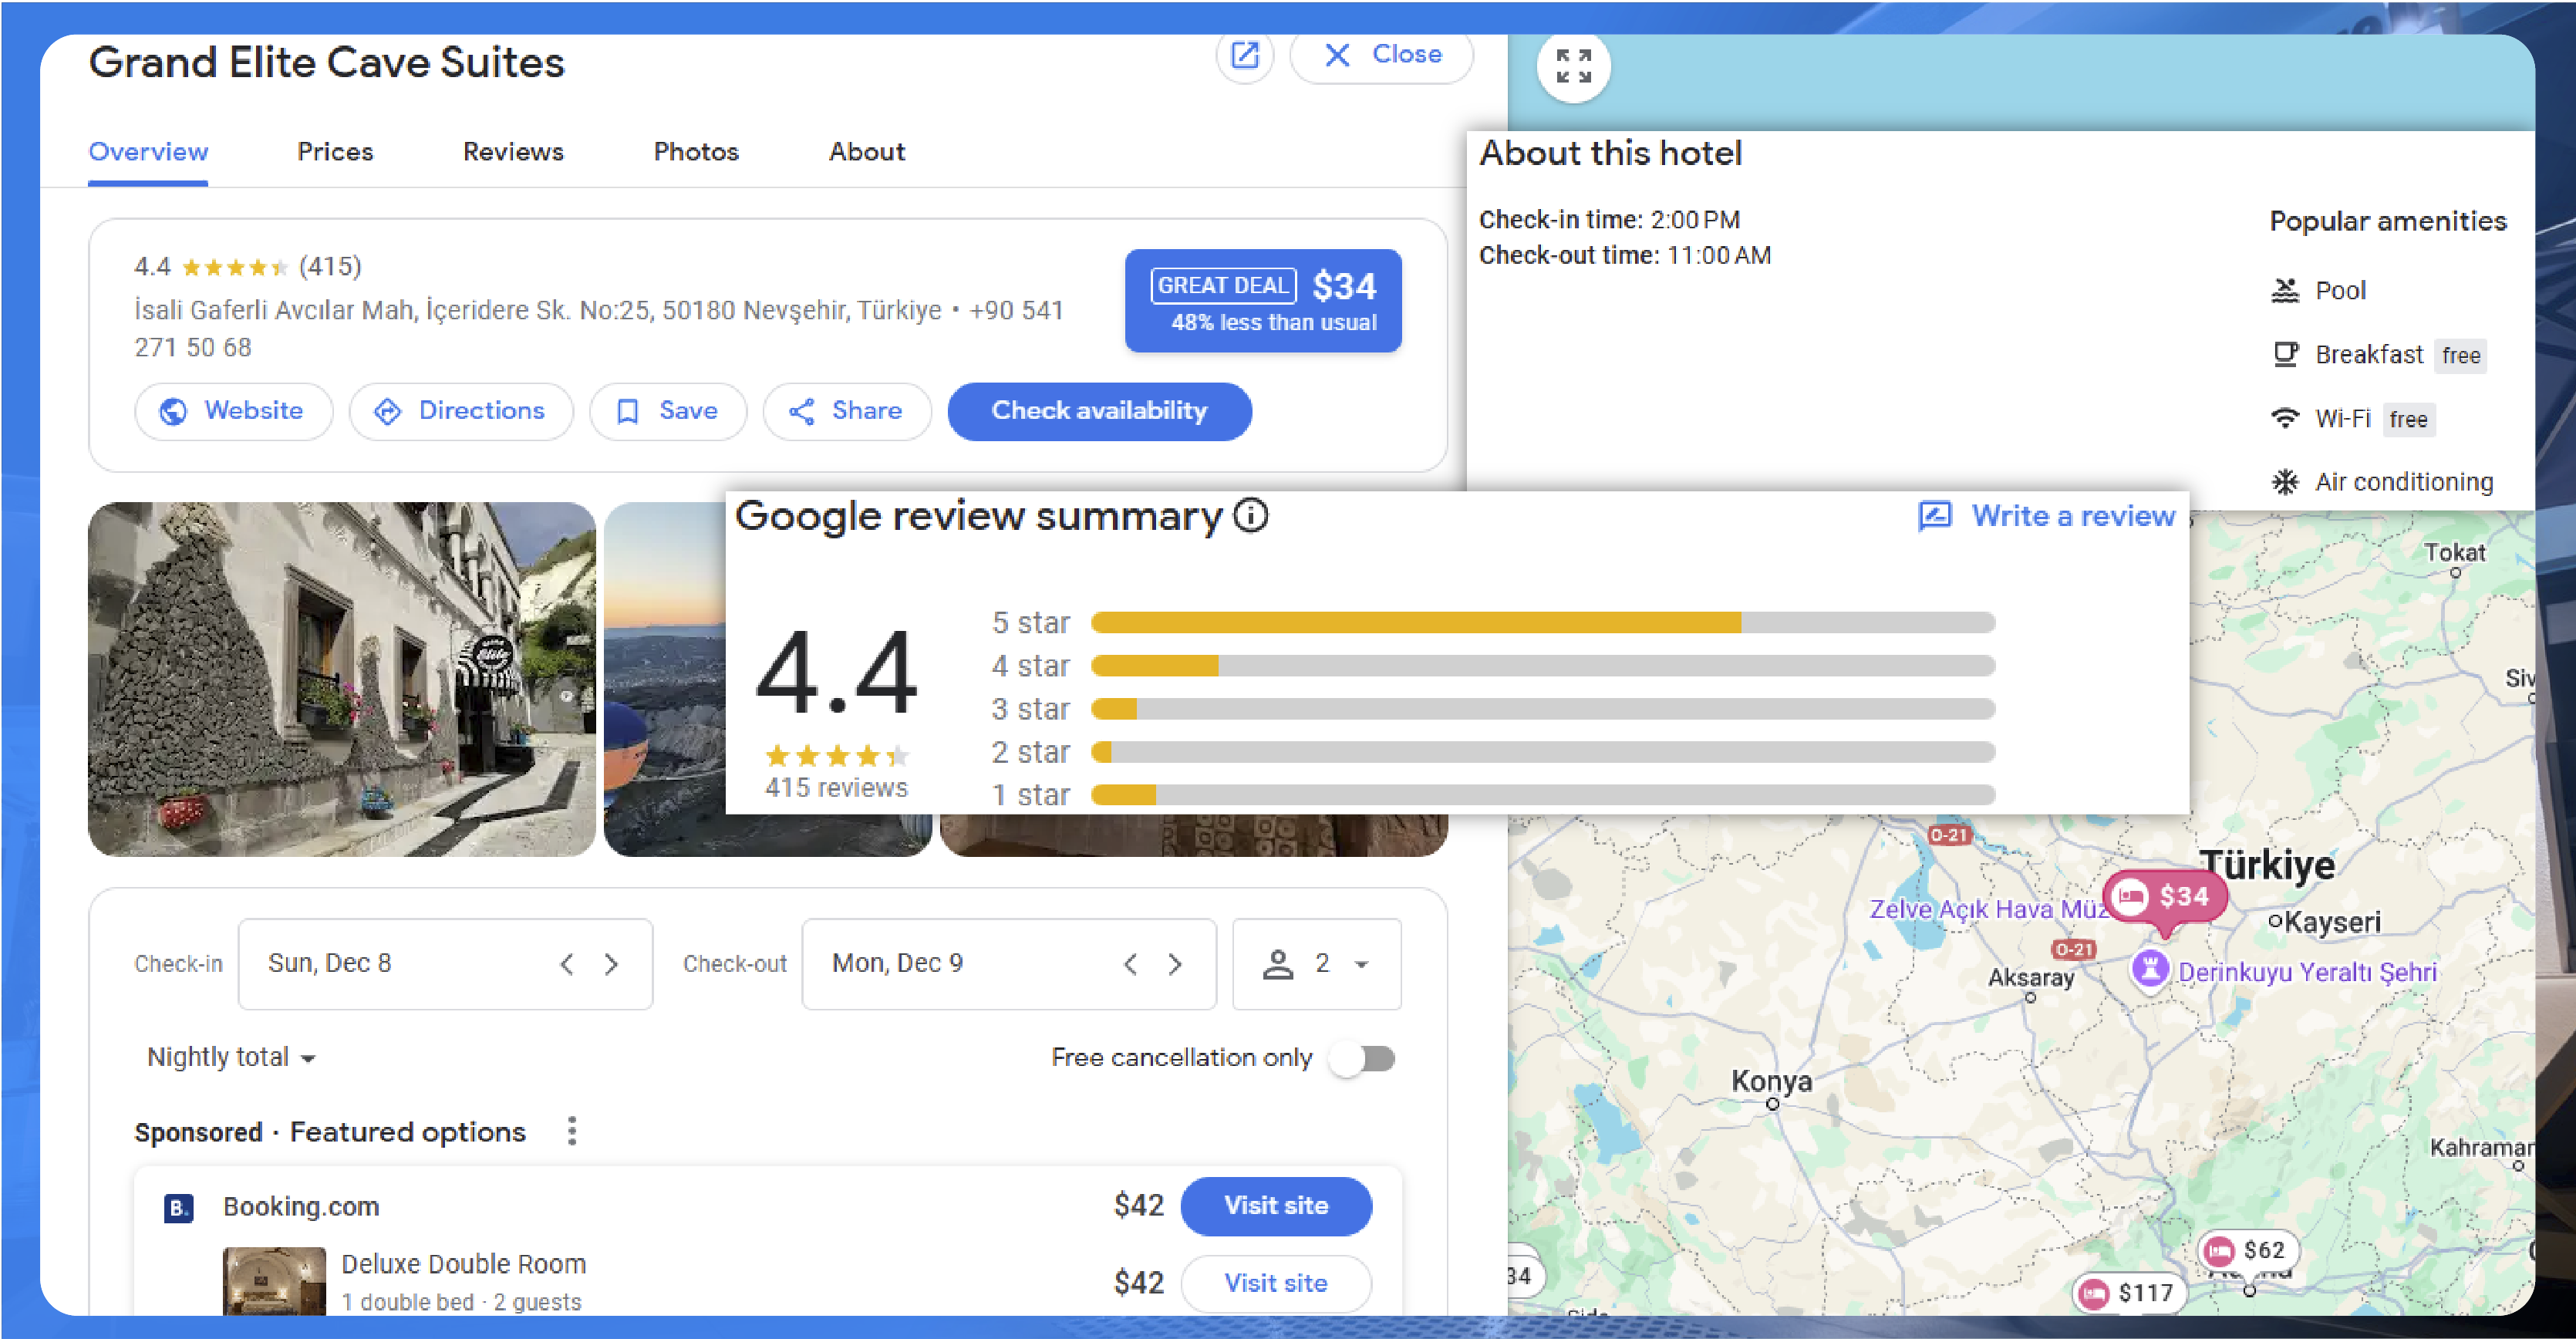Viewport: 2576px width, 1339px height.
Task: Click the $117 hotel map pin
Action: (x=2129, y=1294)
